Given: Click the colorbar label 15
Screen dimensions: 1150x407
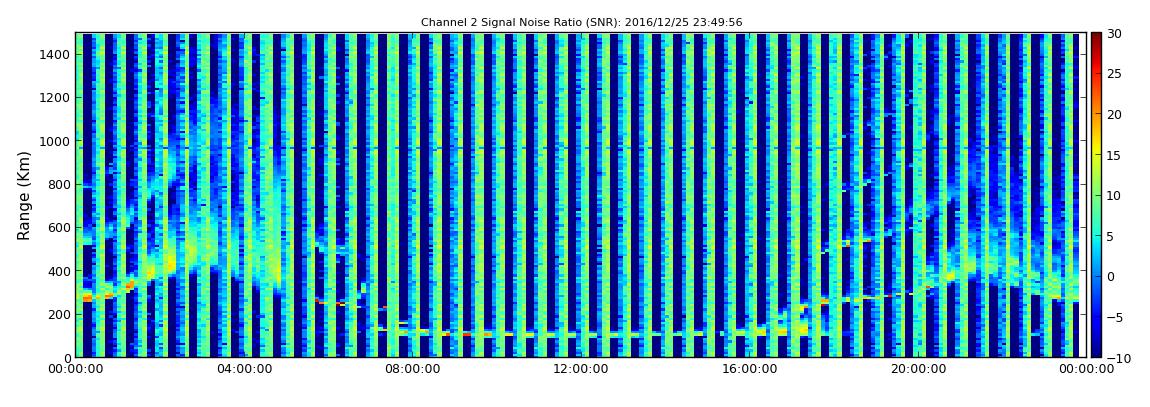Looking at the screenshot, I should [x=1114, y=155].
